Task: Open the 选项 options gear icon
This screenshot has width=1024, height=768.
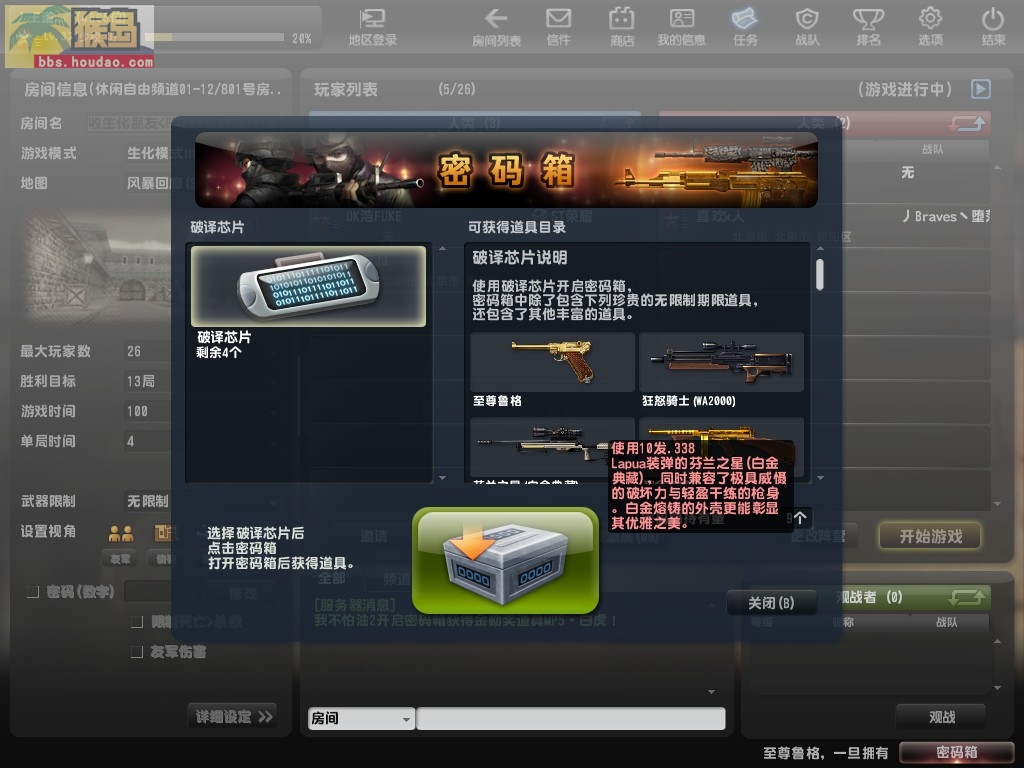Action: tap(930, 27)
